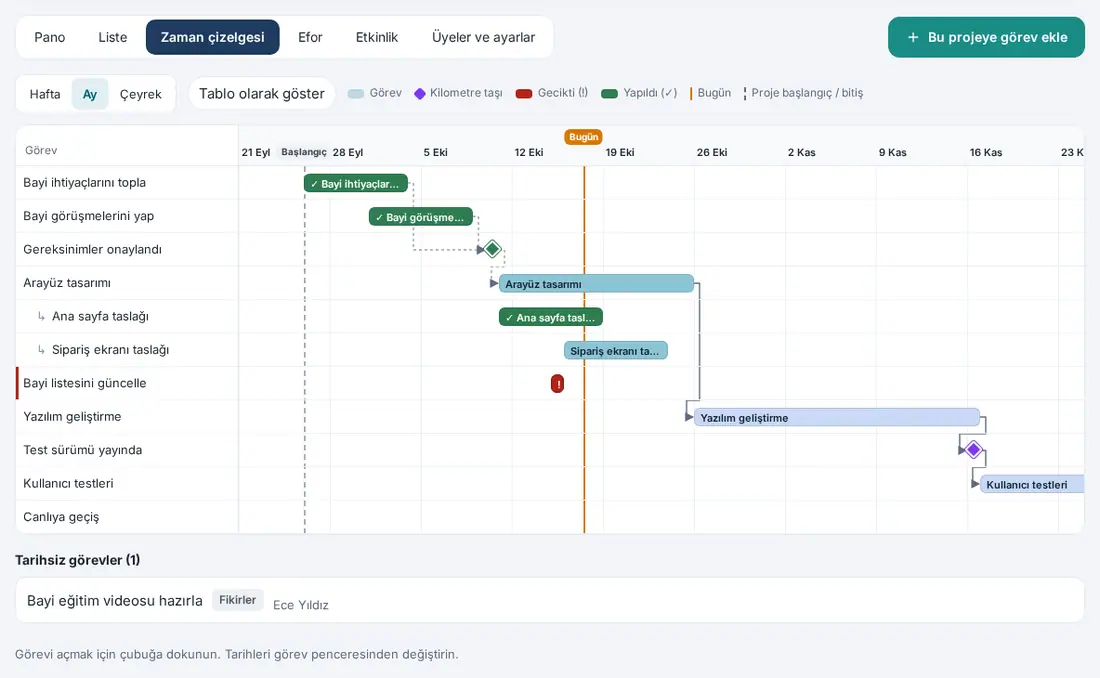Open the Ana sayfa tasl… task bar
1100x678 pixels.
551,317
